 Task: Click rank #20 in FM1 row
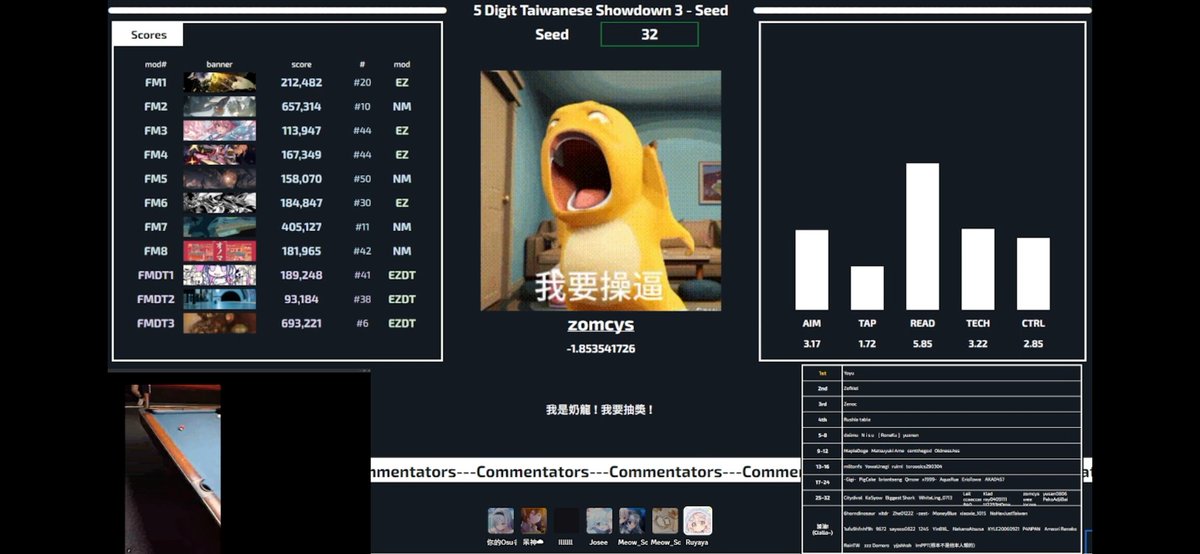(x=362, y=83)
